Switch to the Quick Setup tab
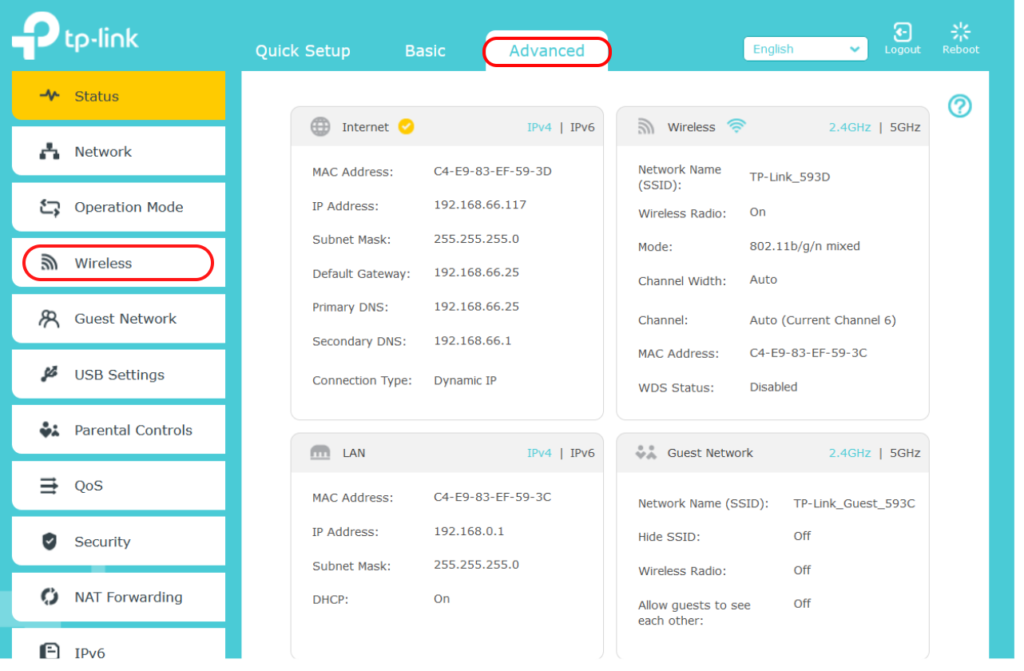Viewport: 1024px width, 671px height. (302, 51)
